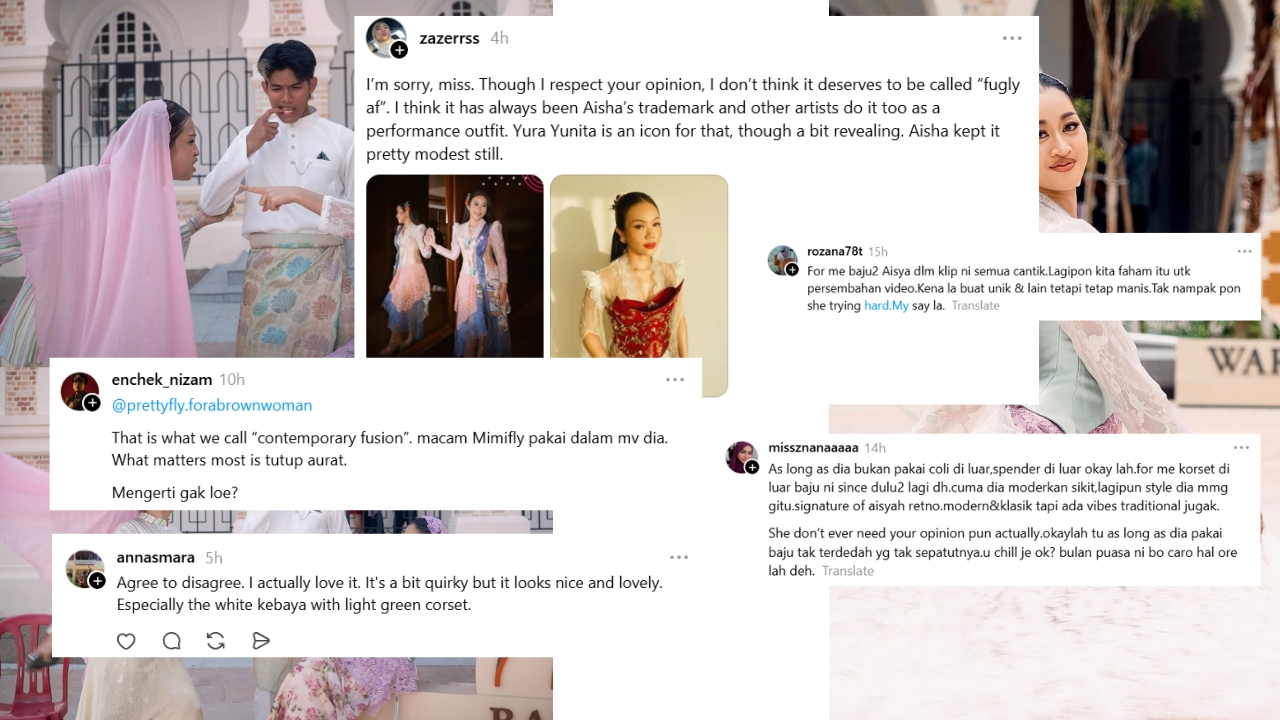The image size is (1280, 720).
Task: Open more options on rozana78t comment
Action: [x=1244, y=251]
